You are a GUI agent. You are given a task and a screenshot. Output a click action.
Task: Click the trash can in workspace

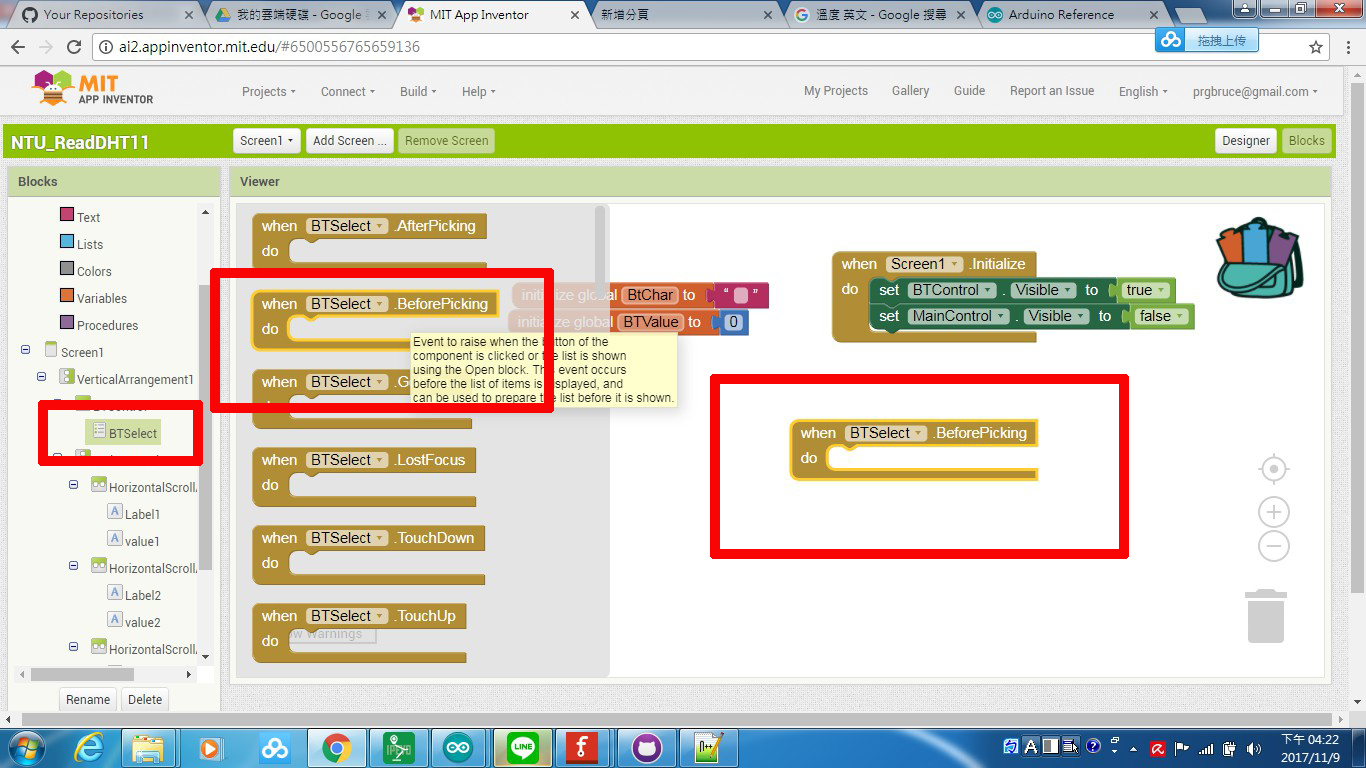point(1265,616)
